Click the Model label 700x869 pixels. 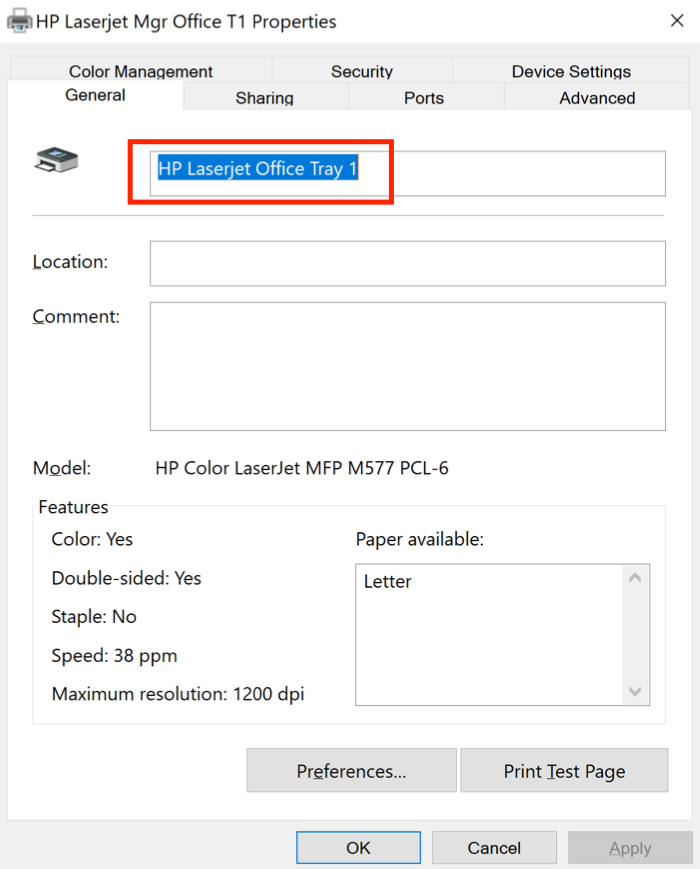(62, 468)
